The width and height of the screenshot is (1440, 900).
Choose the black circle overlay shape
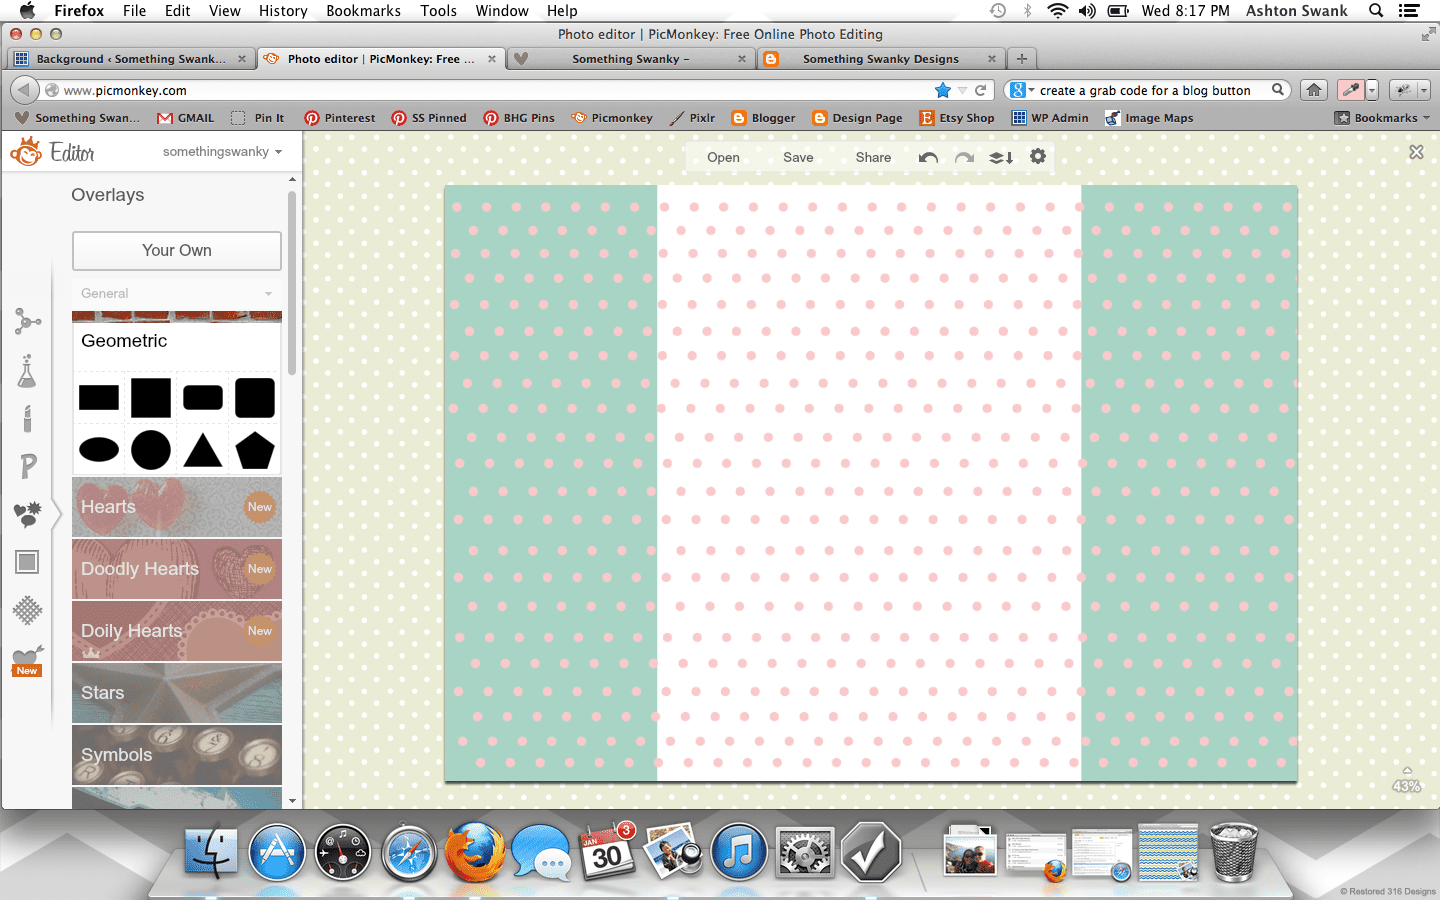coord(151,451)
